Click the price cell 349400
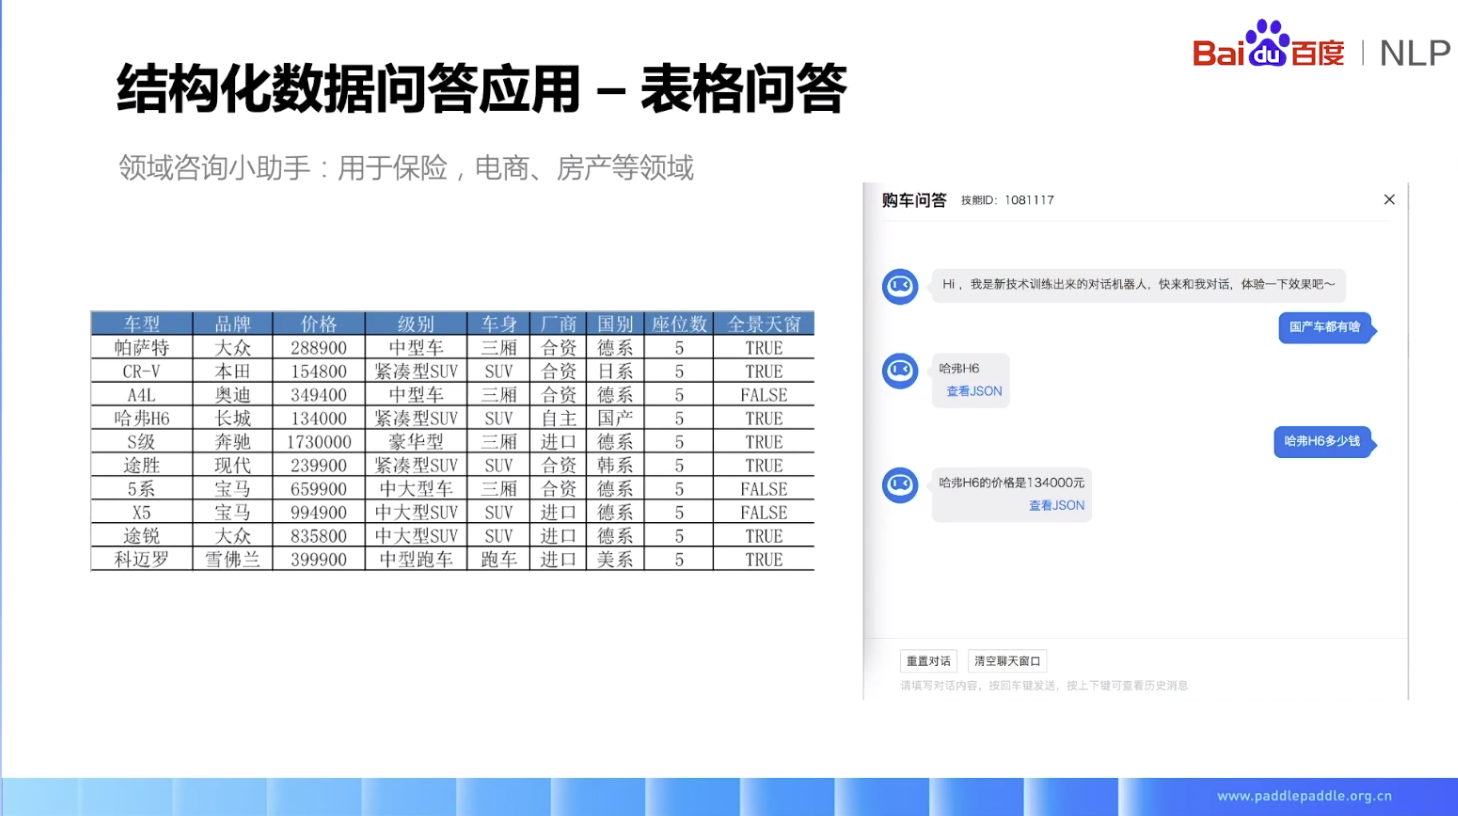This screenshot has width=1458, height=816. (319, 395)
